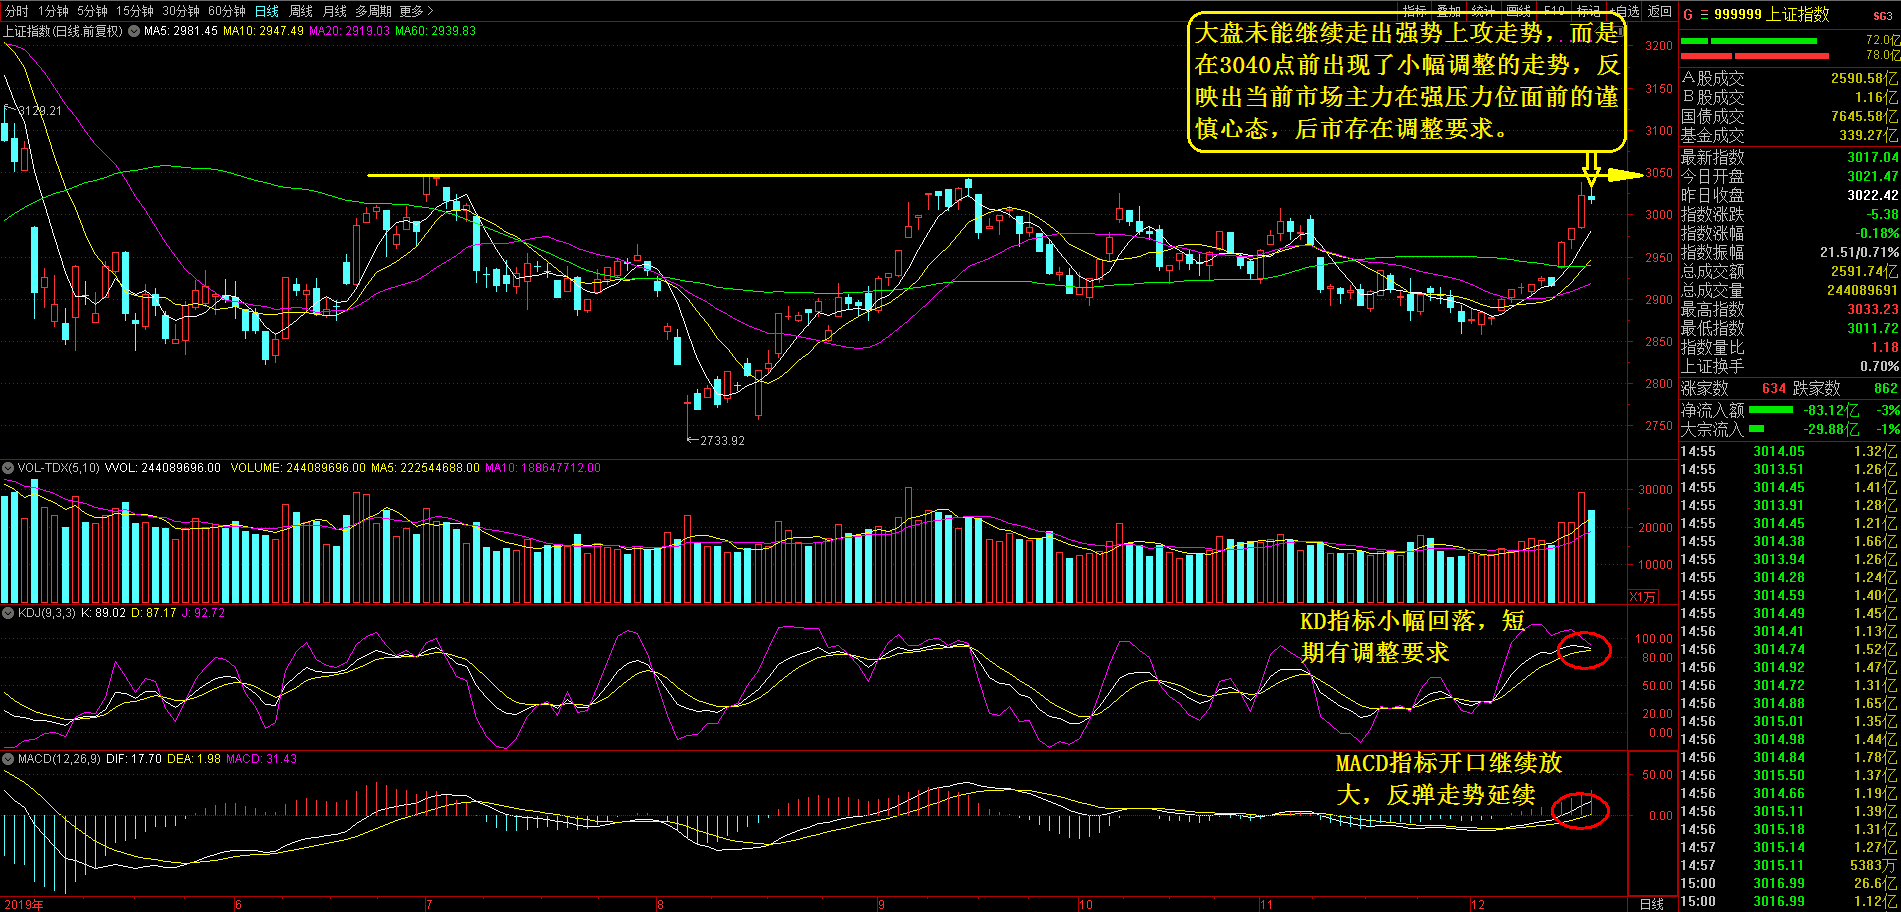Click the 叠加 overlay toolbar button
The height and width of the screenshot is (912, 1901).
point(1449,11)
